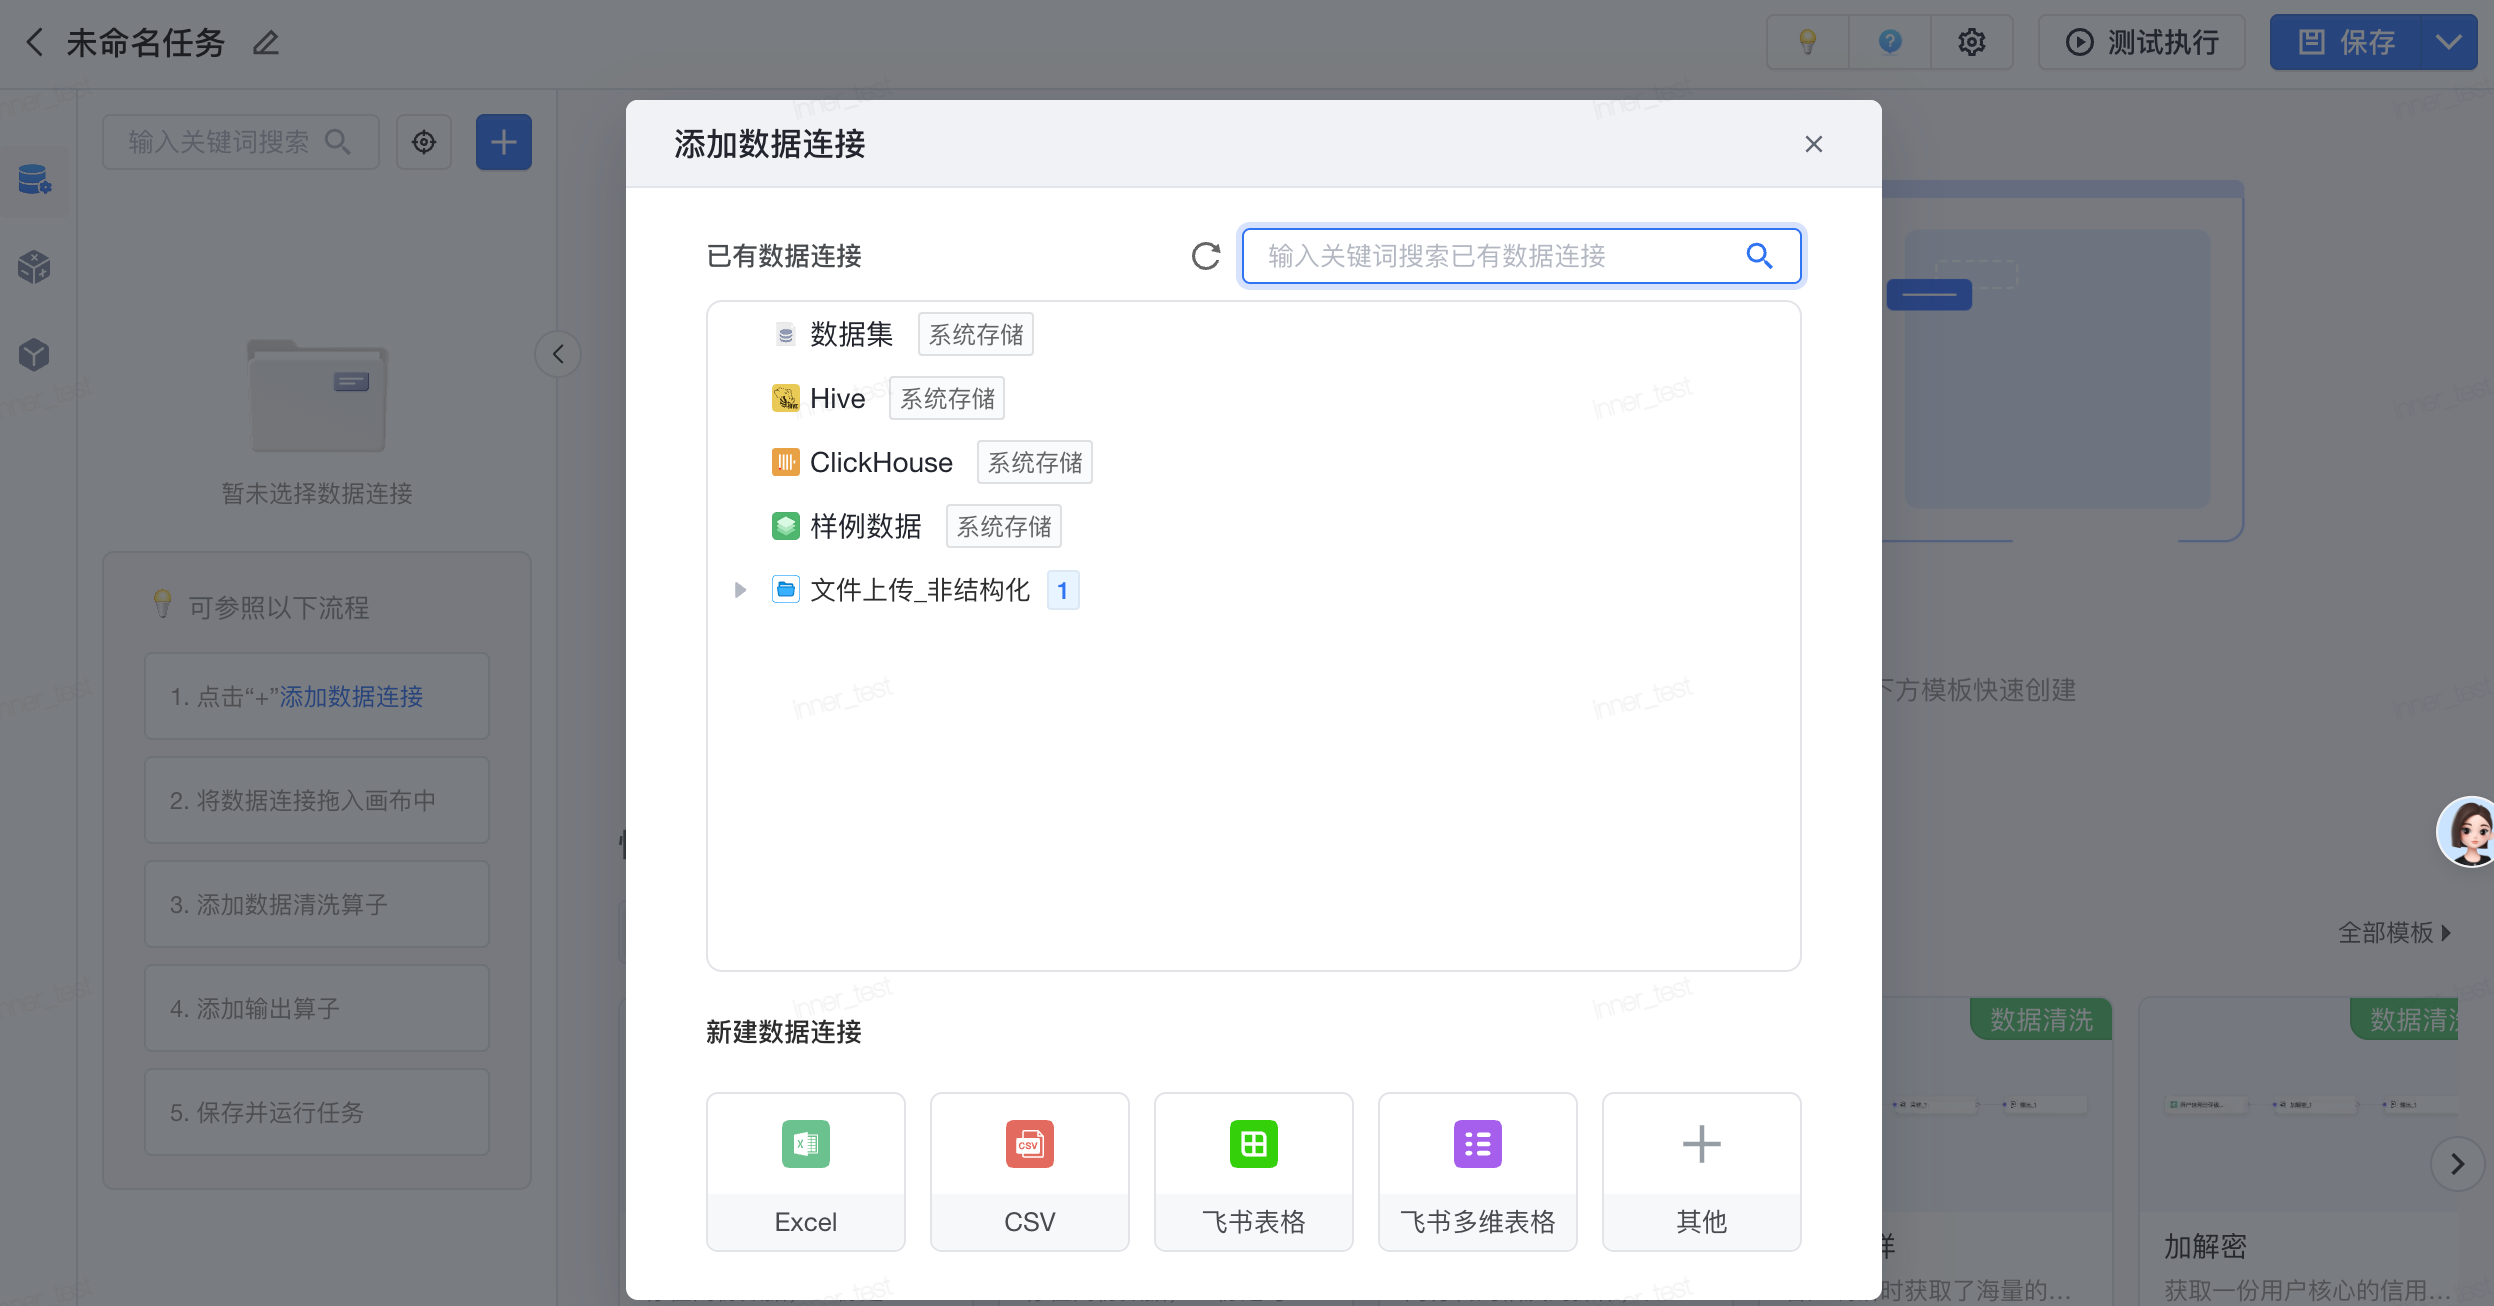This screenshot has width=2494, height=1306.
Task: Choose 飞书多维表格 as new connection
Action: [x=1477, y=1171]
